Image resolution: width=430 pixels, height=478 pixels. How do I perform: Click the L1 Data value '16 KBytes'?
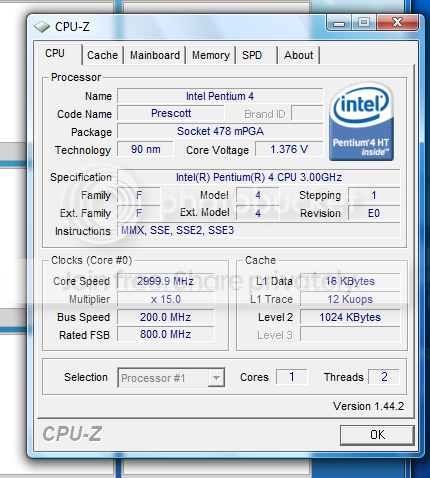pos(350,281)
